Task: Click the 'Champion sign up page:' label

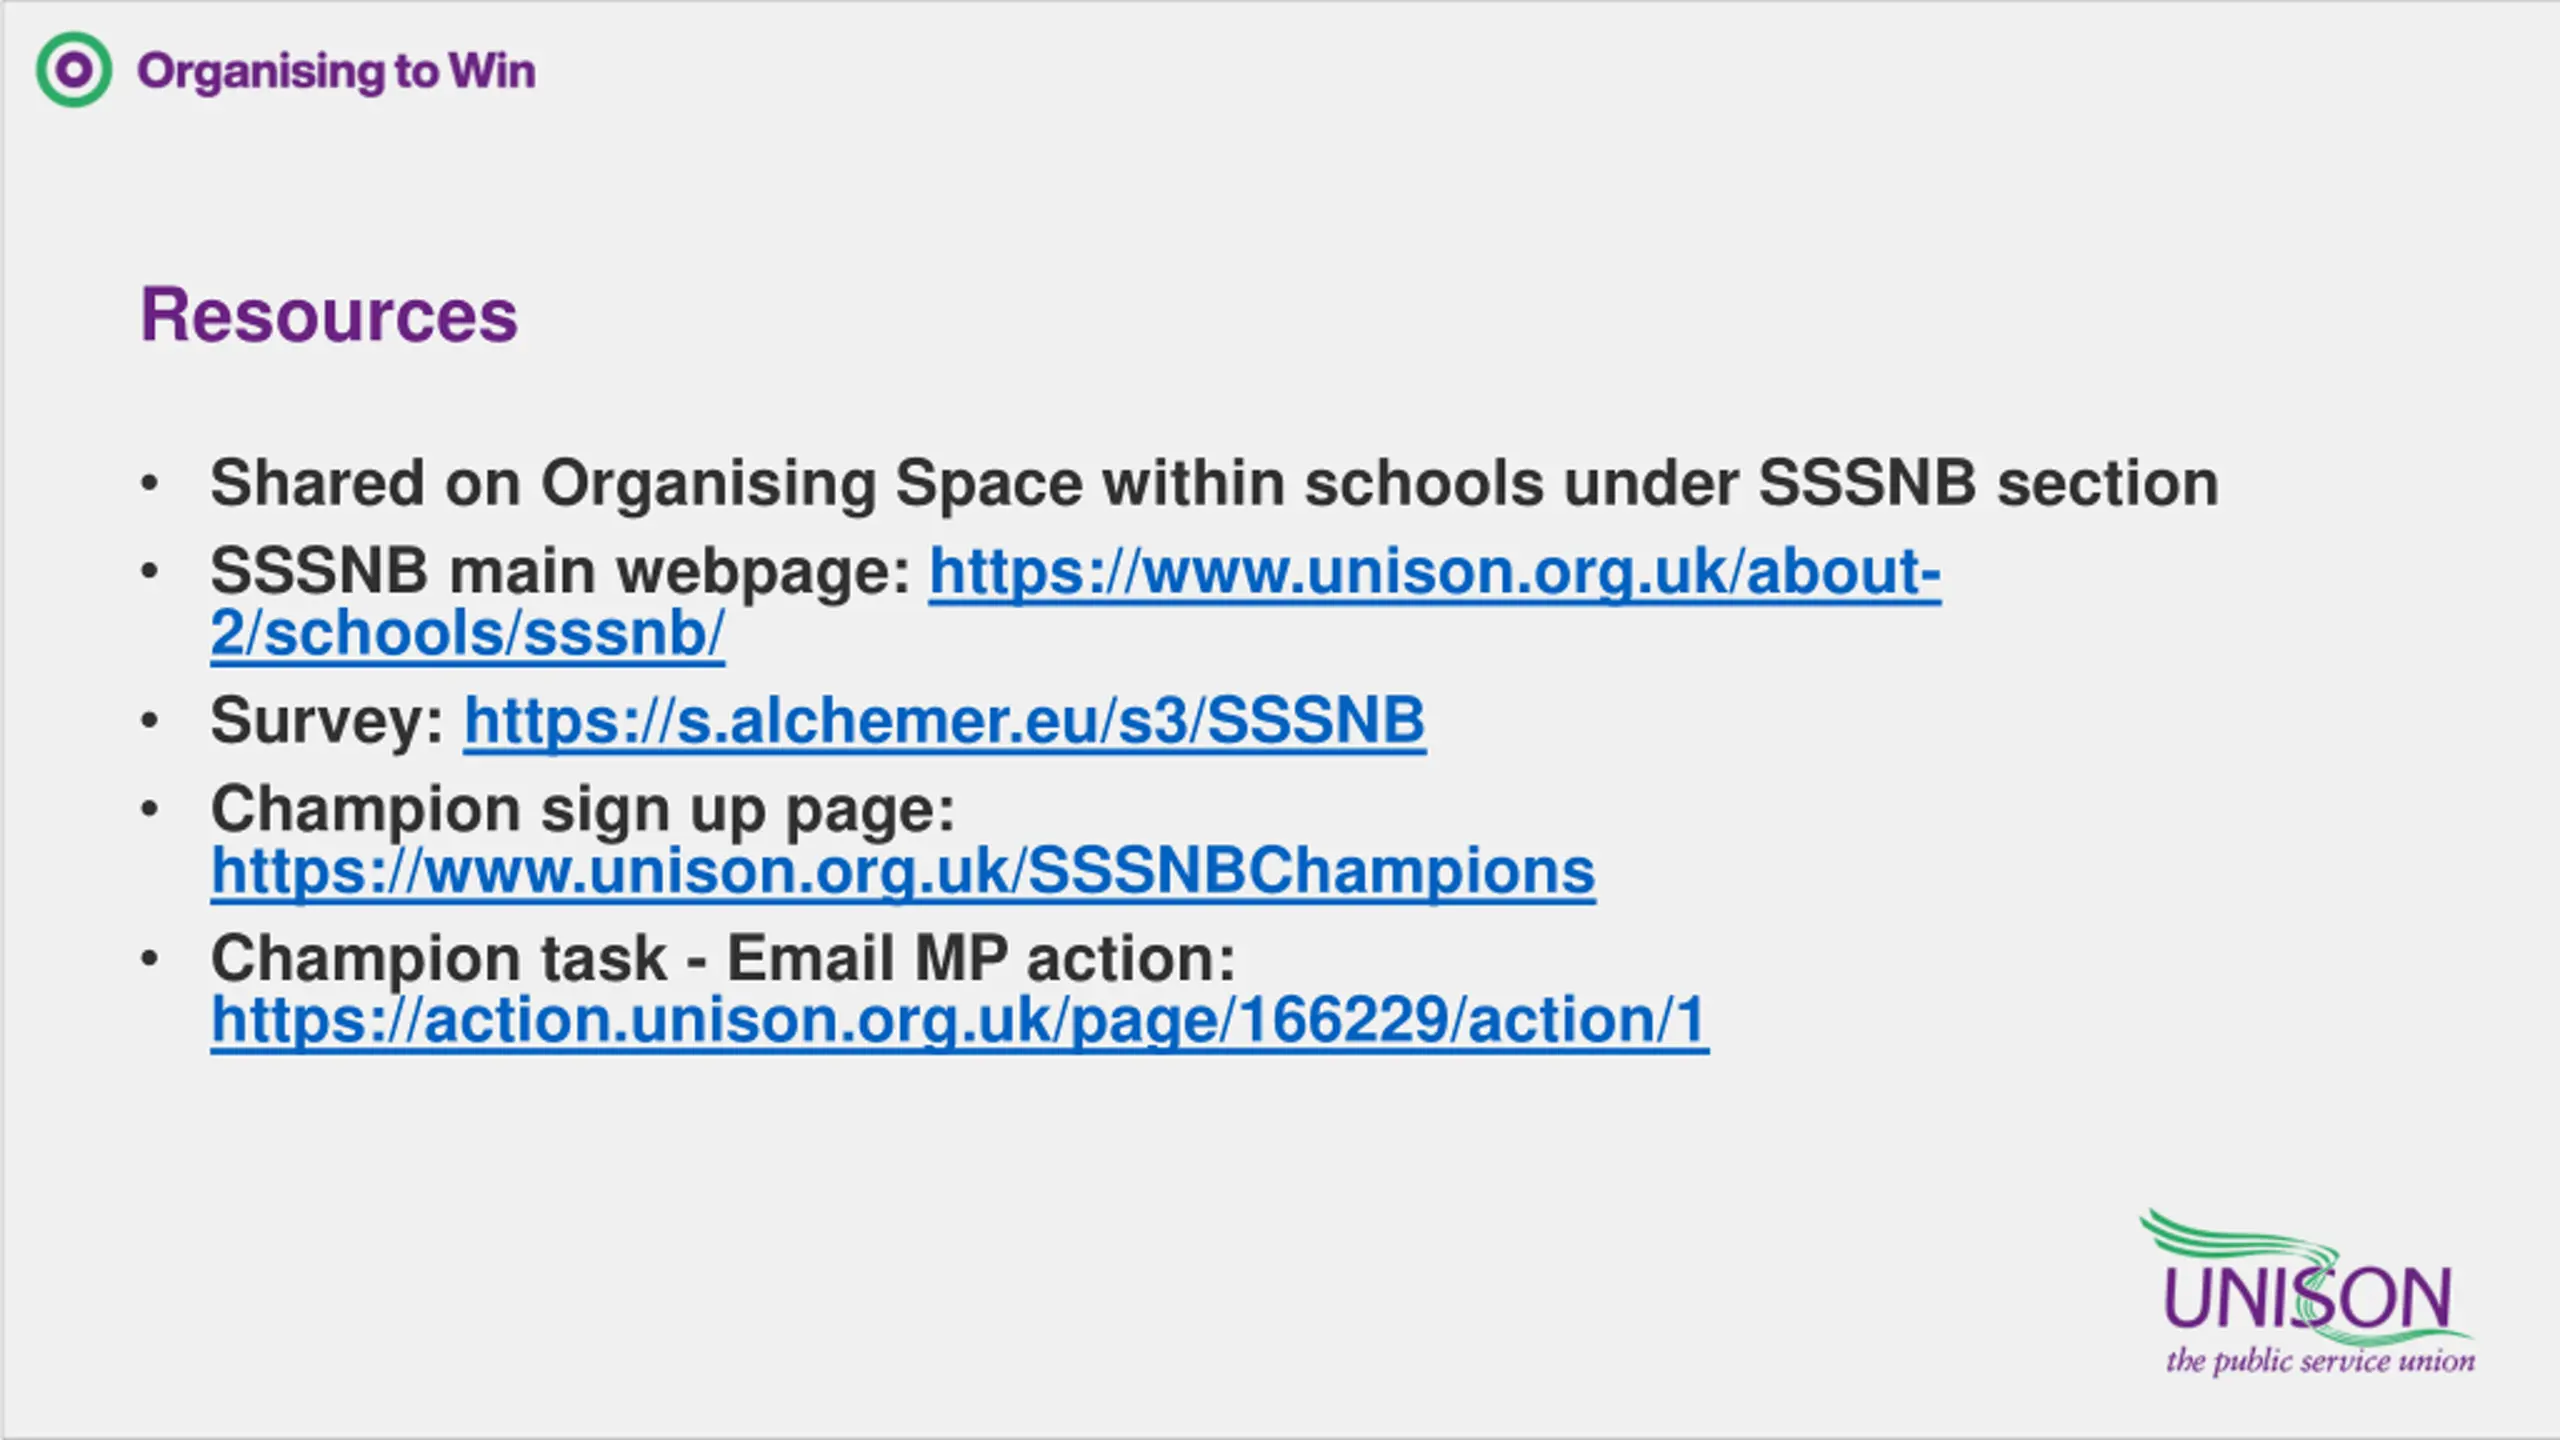Action: pos(583,809)
